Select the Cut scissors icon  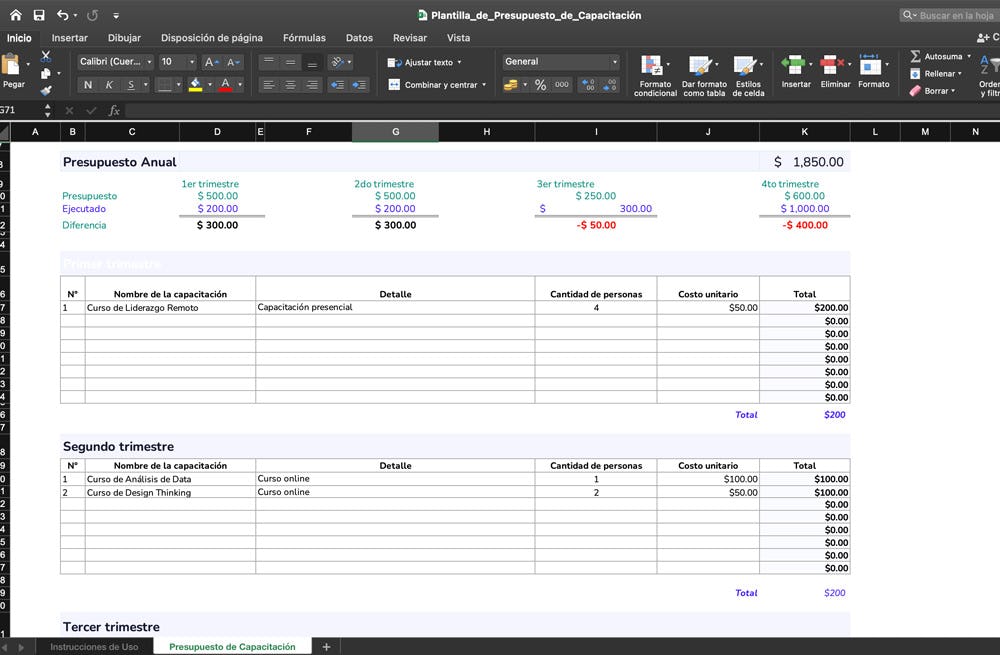pyautogui.click(x=45, y=57)
